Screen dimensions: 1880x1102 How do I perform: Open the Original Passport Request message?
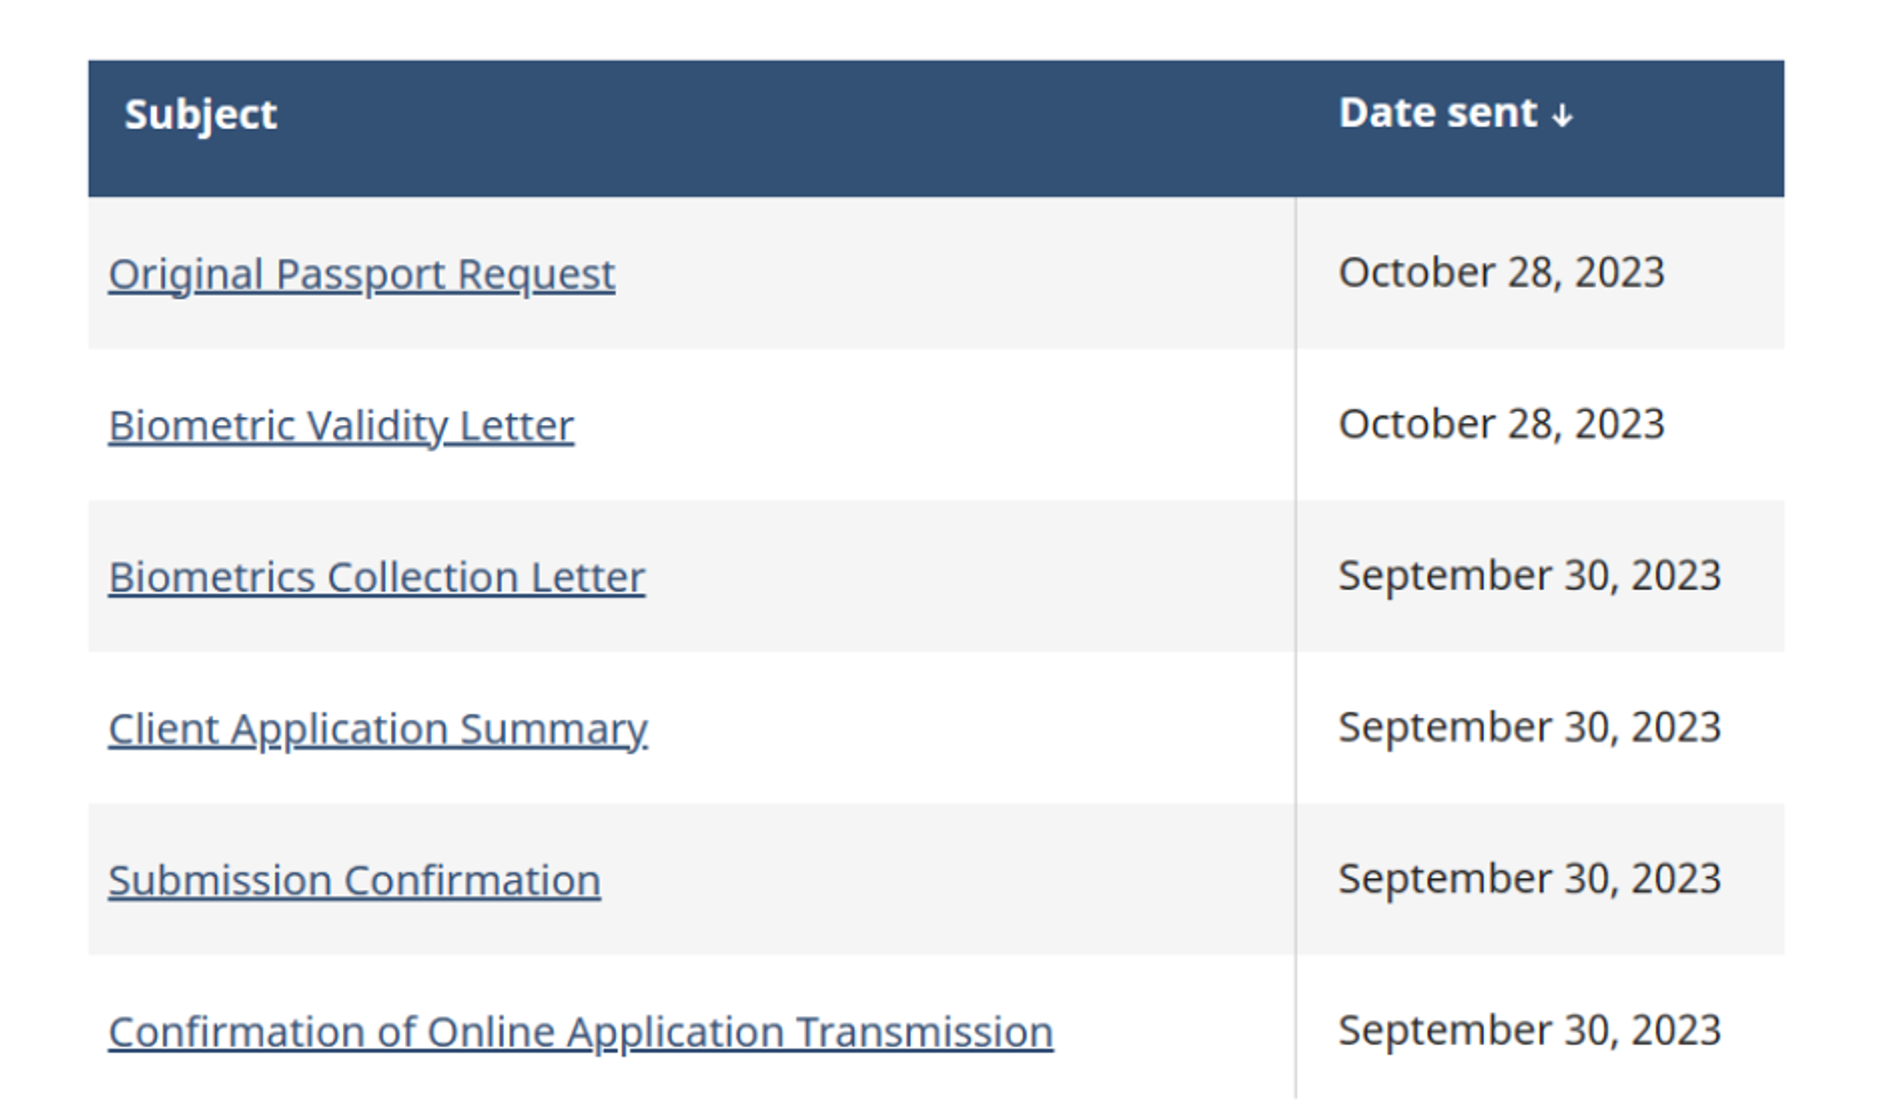coord(361,274)
